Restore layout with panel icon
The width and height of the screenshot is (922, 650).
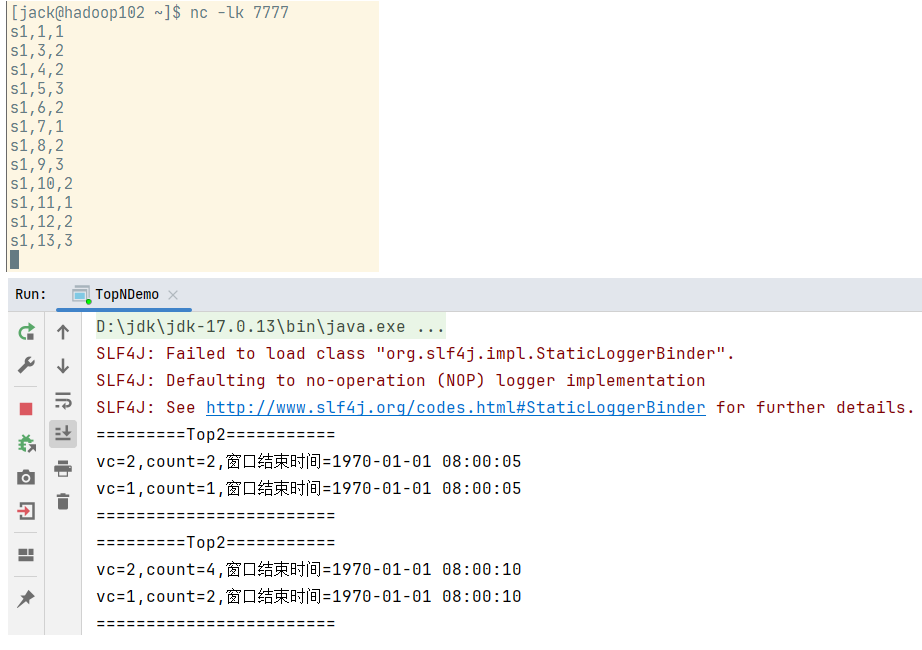(x=26, y=555)
